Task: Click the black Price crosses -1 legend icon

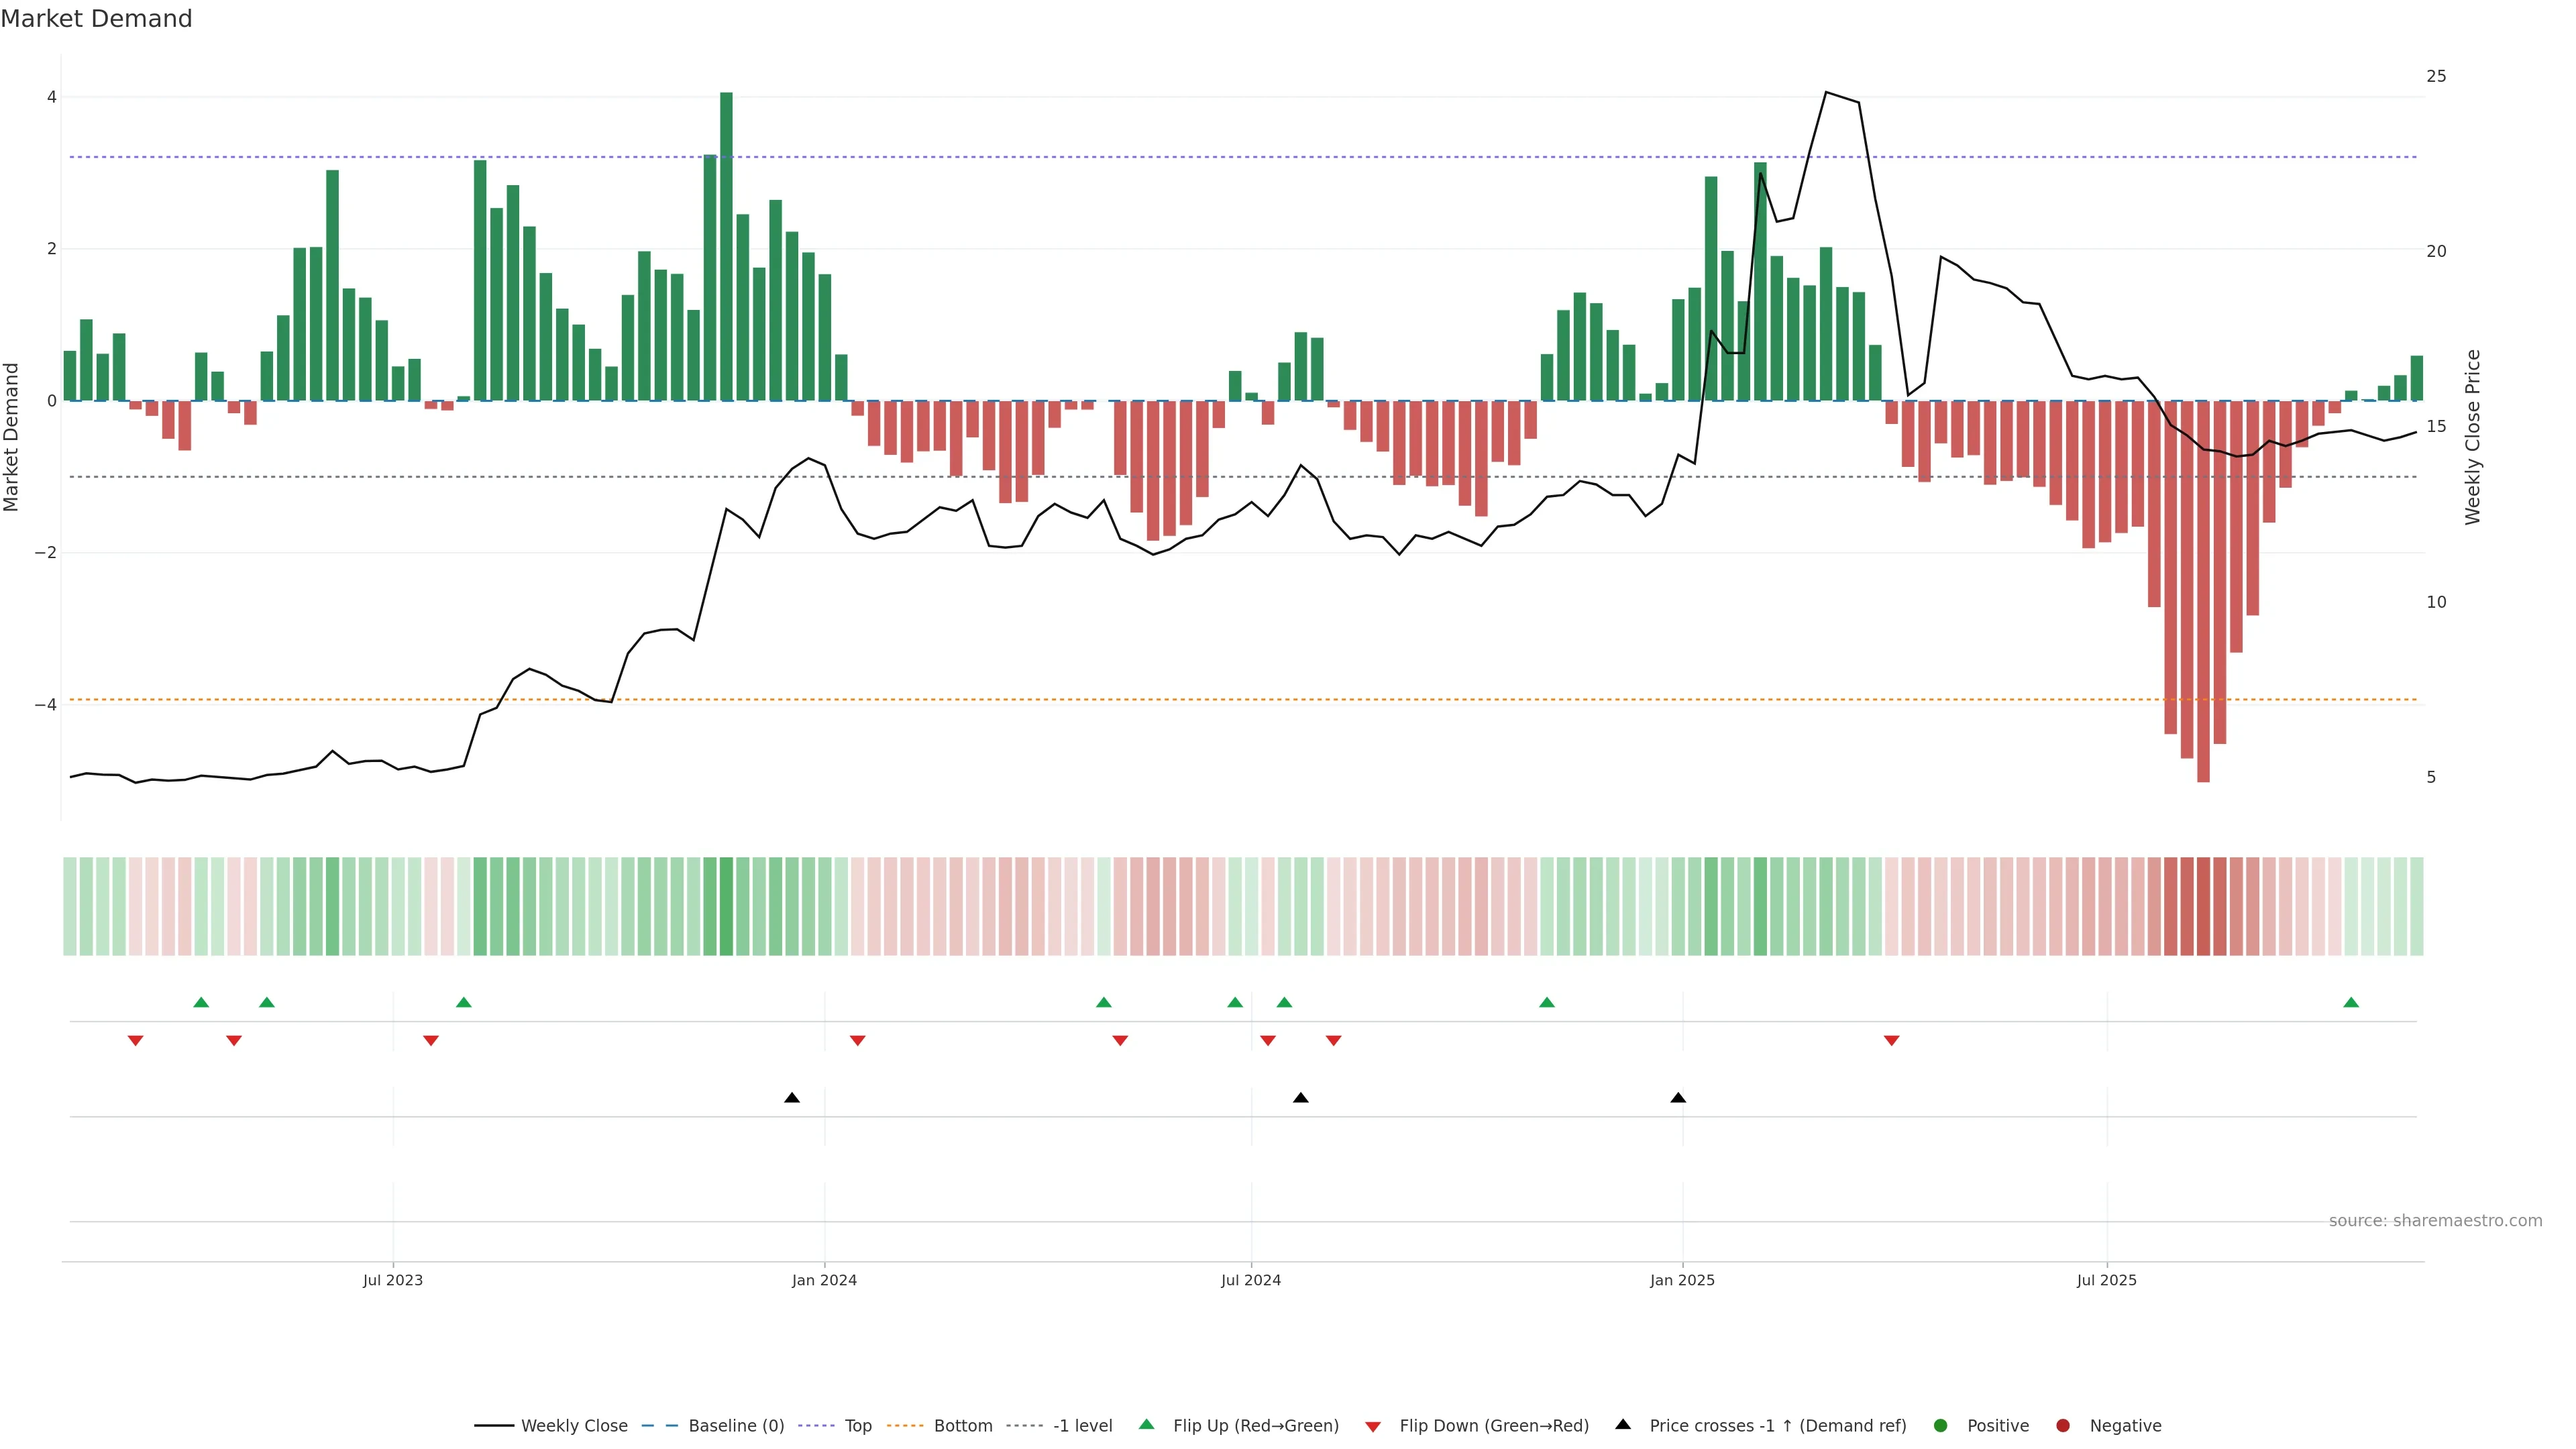Action: [1623, 1424]
